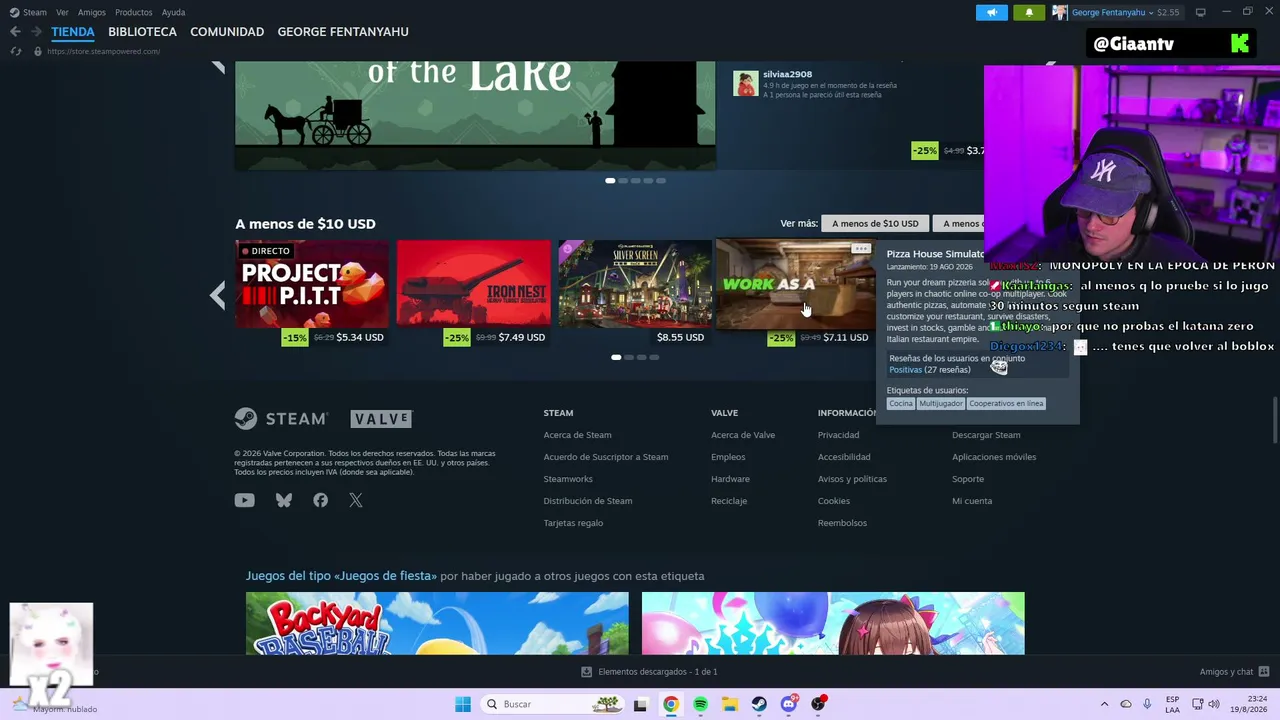
Task: Select the 'Cooperativos en línea' tag
Action: pos(1006,403)
